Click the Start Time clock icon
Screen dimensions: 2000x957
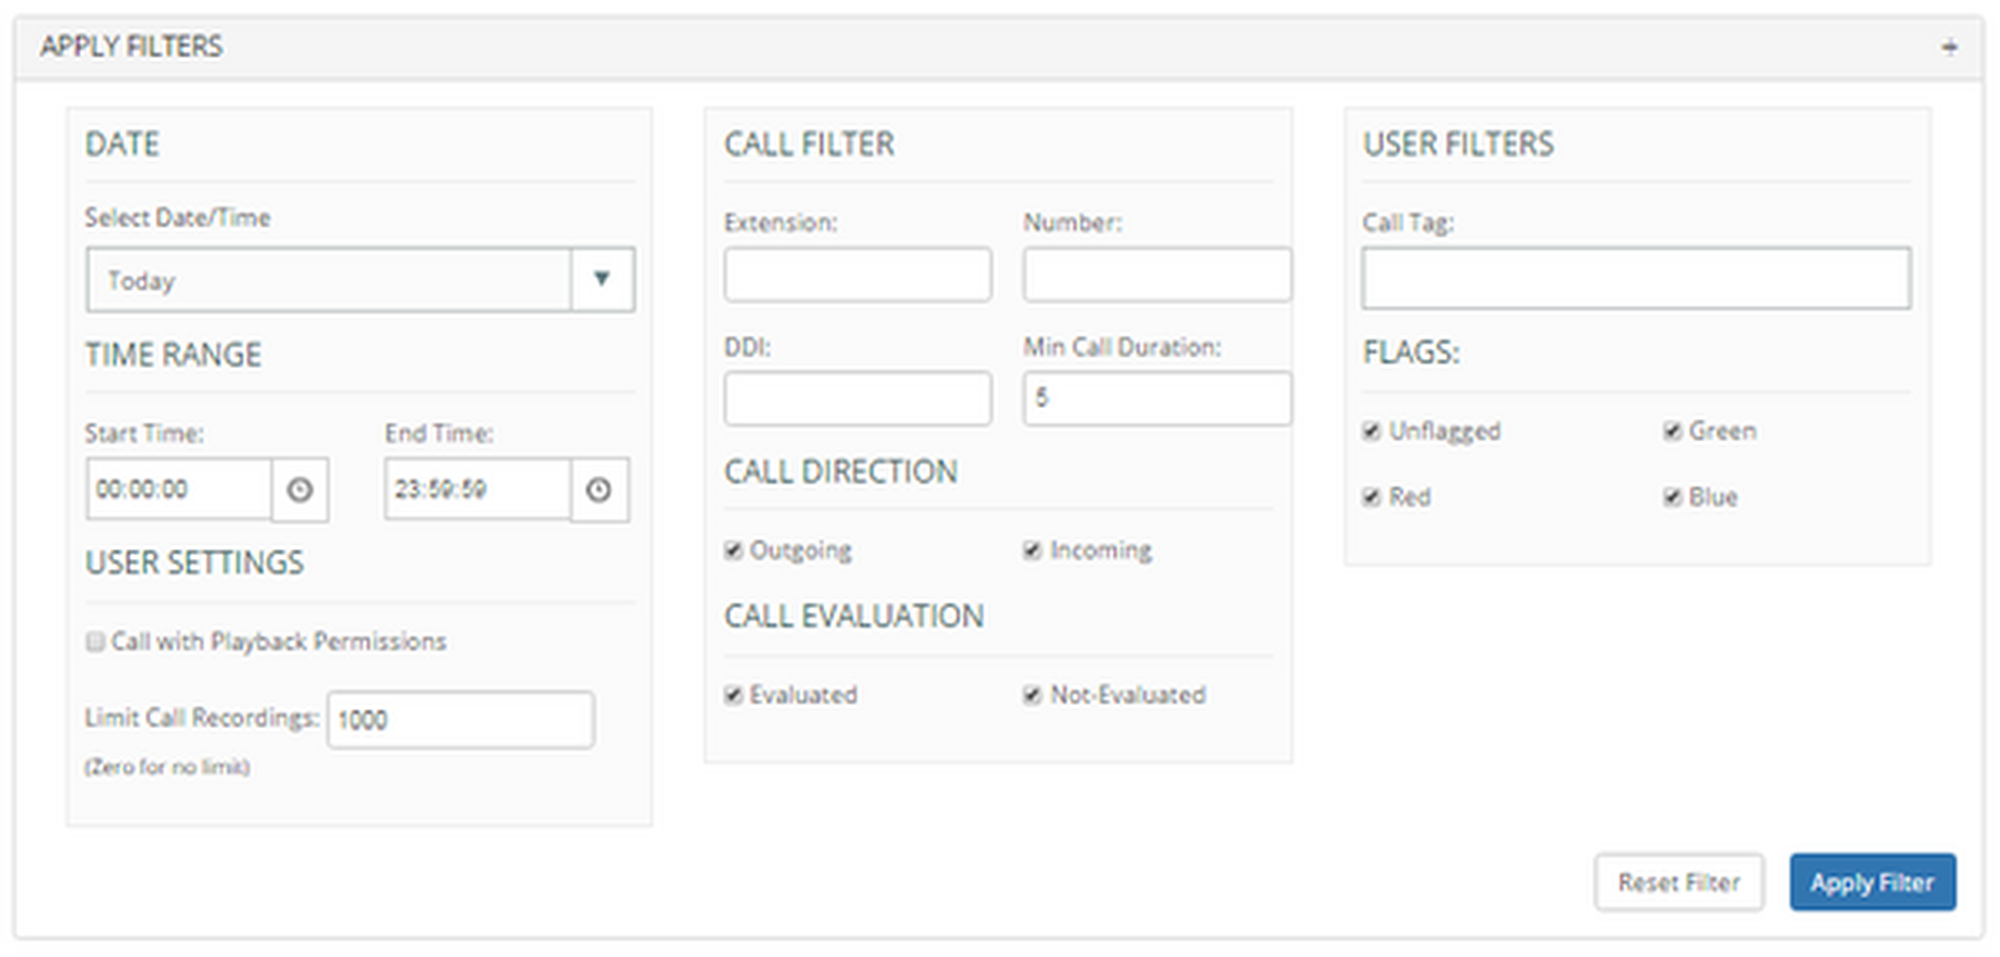point(300,490)
